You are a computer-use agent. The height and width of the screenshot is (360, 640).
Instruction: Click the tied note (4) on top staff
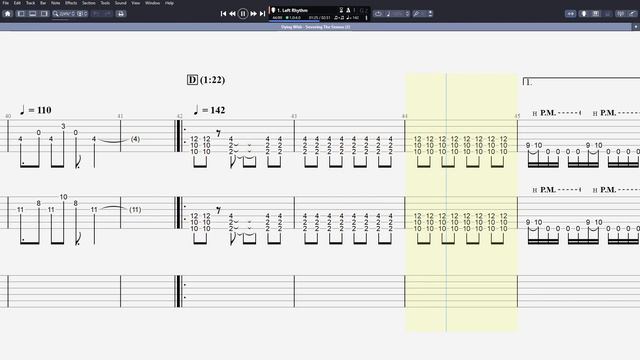click(135, 139)
